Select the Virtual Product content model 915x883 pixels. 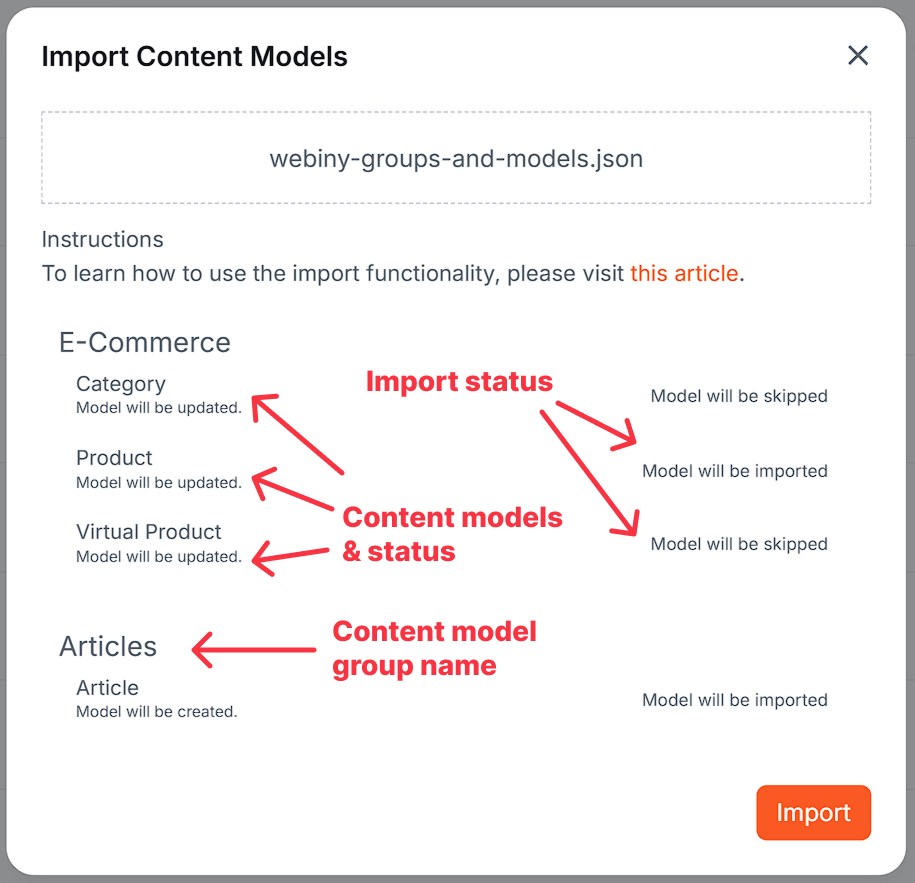[148, 532]
